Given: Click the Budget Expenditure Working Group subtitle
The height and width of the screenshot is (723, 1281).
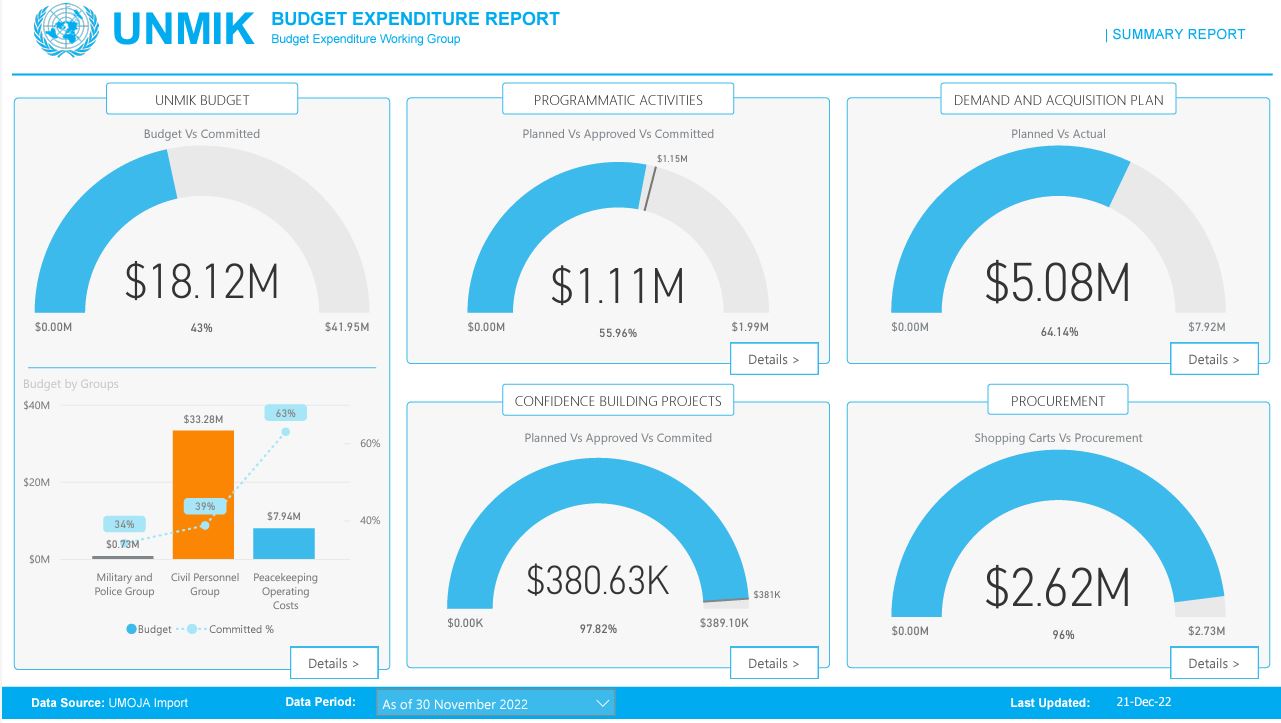Looking at the screenshot, I should pyautogui.click(x=366, y=39).
